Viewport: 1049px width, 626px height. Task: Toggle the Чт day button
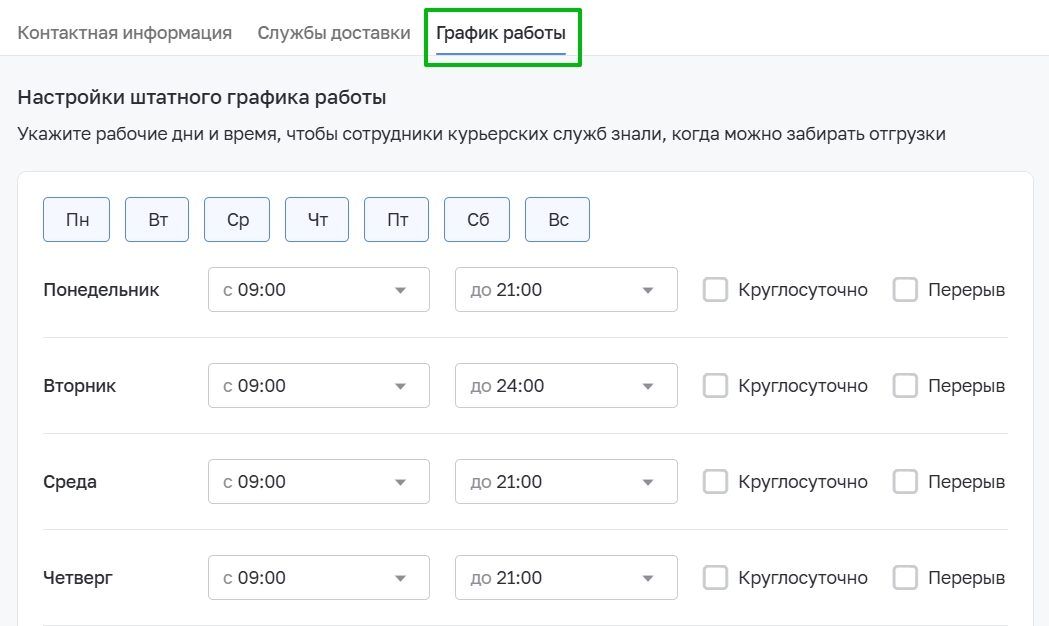(317, 219)
